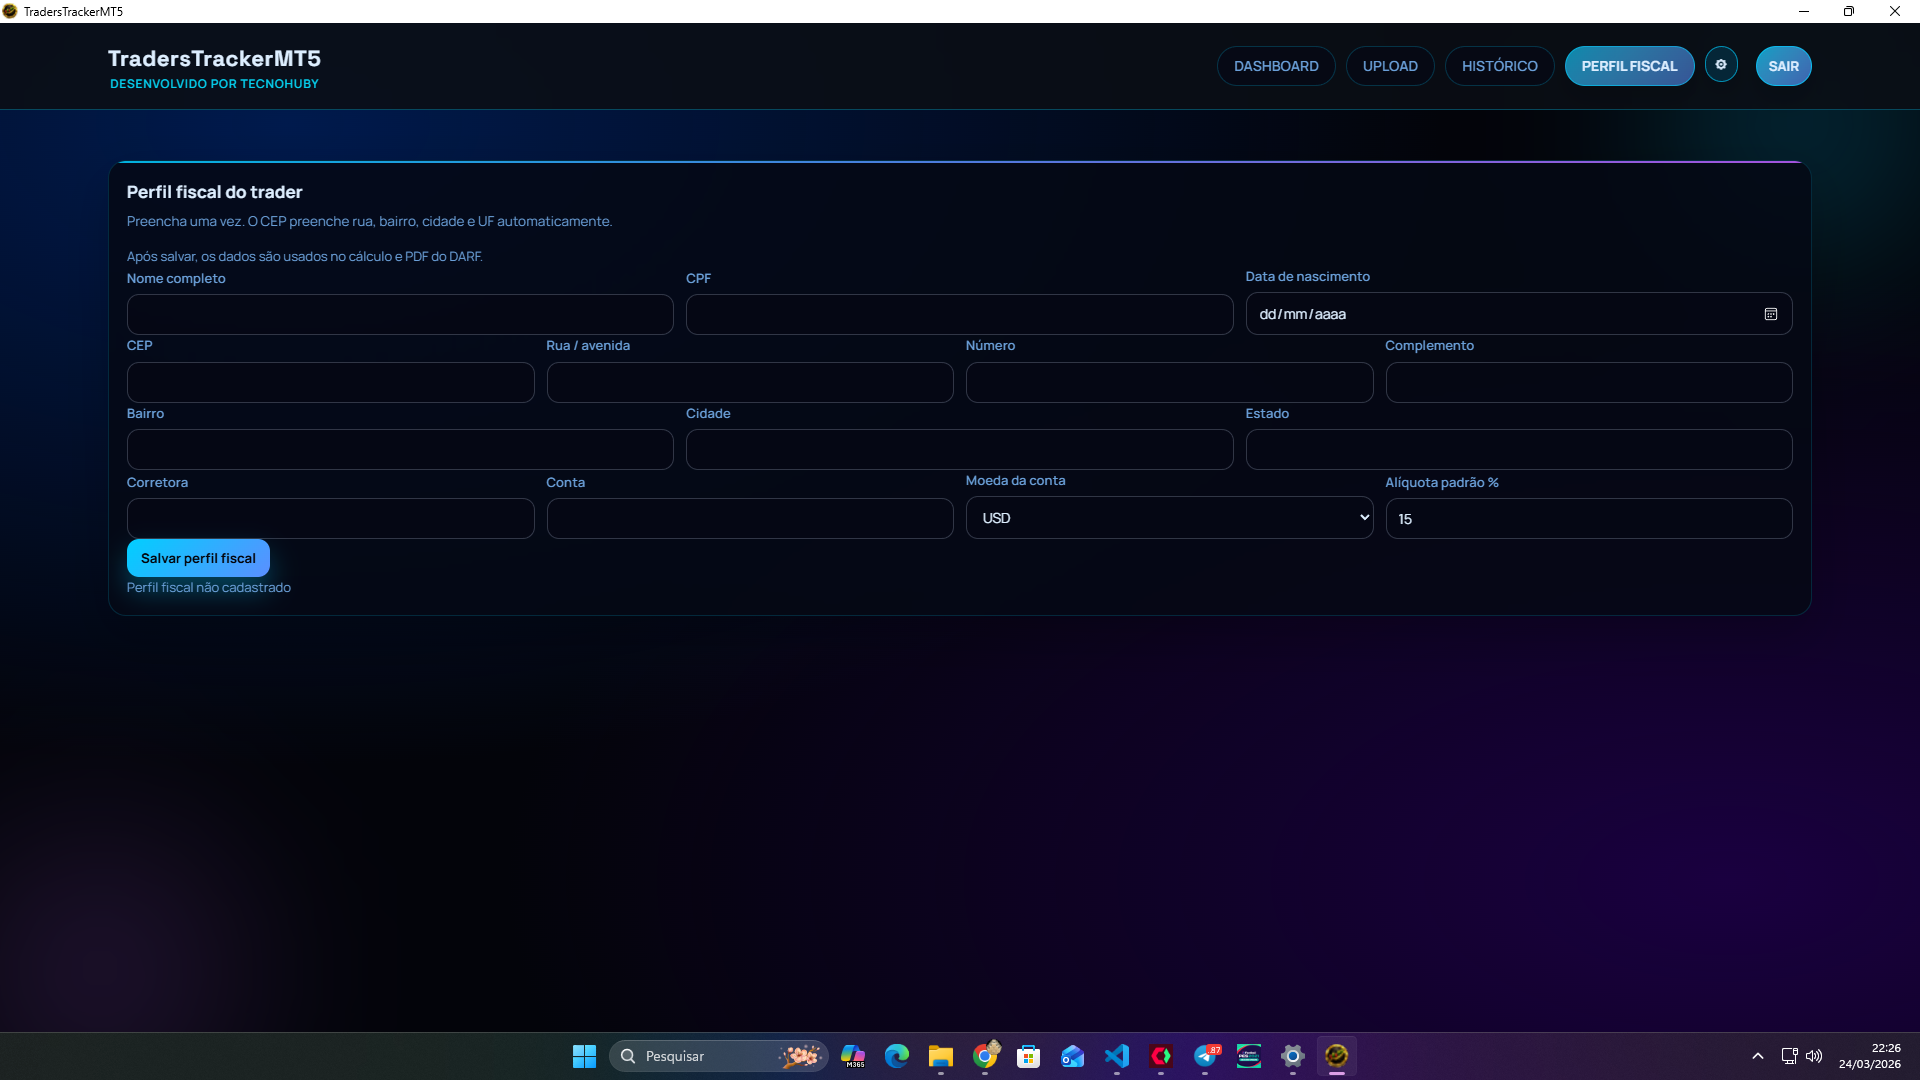Screen dimensions: 1920x1080
Task: Click into the CPF input field
Action: click(x=958, y=315)
